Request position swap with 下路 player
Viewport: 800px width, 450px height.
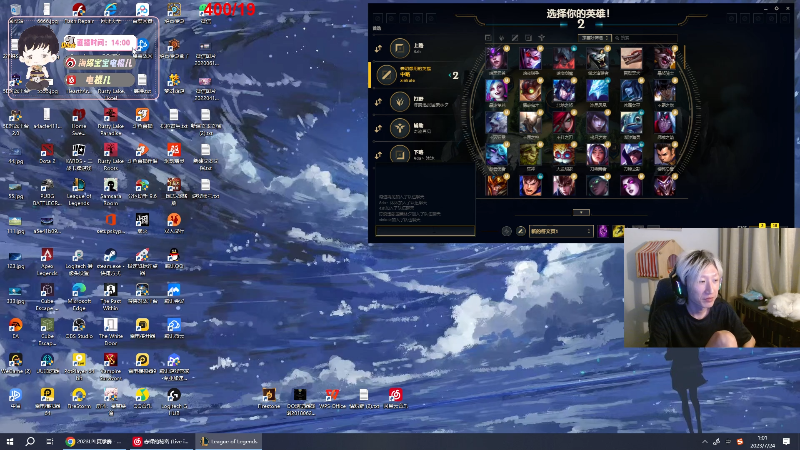tap(379, 155)
